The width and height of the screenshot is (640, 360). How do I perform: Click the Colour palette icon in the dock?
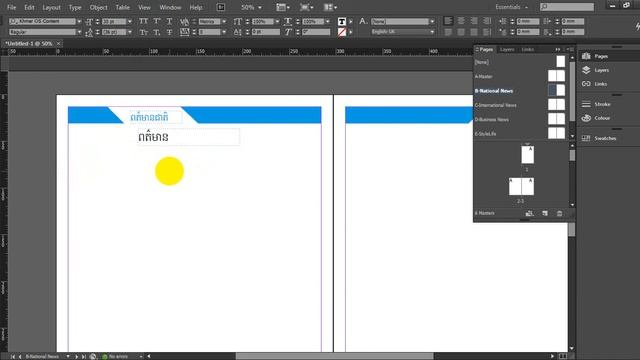586,118
